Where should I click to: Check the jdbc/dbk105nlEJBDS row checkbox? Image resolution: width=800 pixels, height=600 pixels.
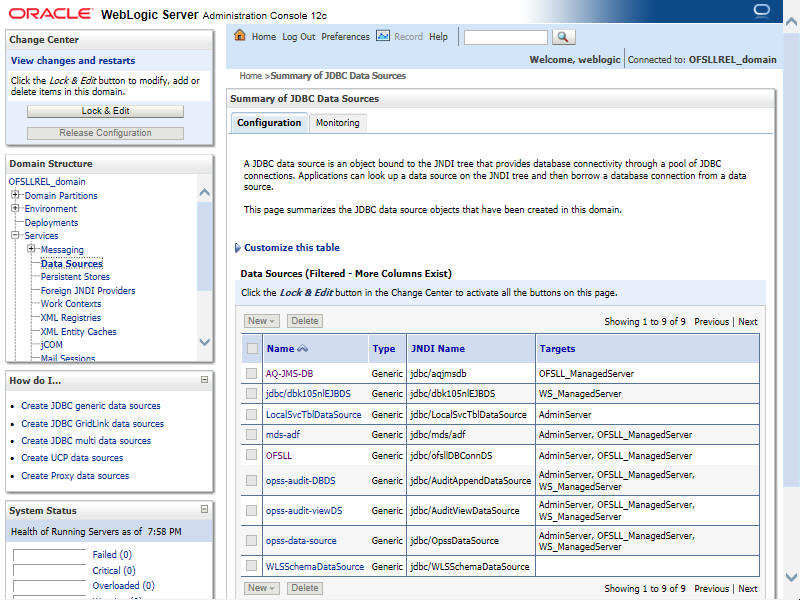pos(252,393)
